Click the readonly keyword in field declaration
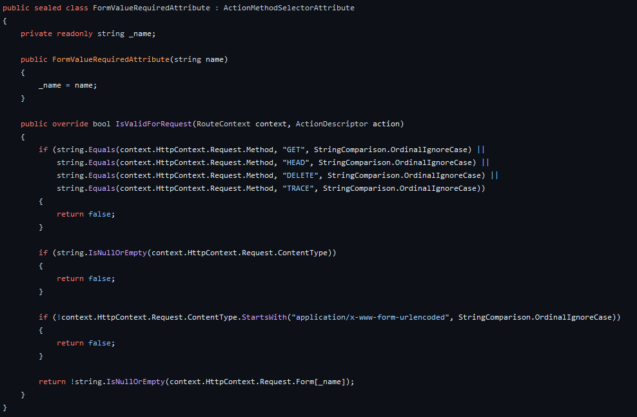Screen dimensions: 637x417 (73, 33)
